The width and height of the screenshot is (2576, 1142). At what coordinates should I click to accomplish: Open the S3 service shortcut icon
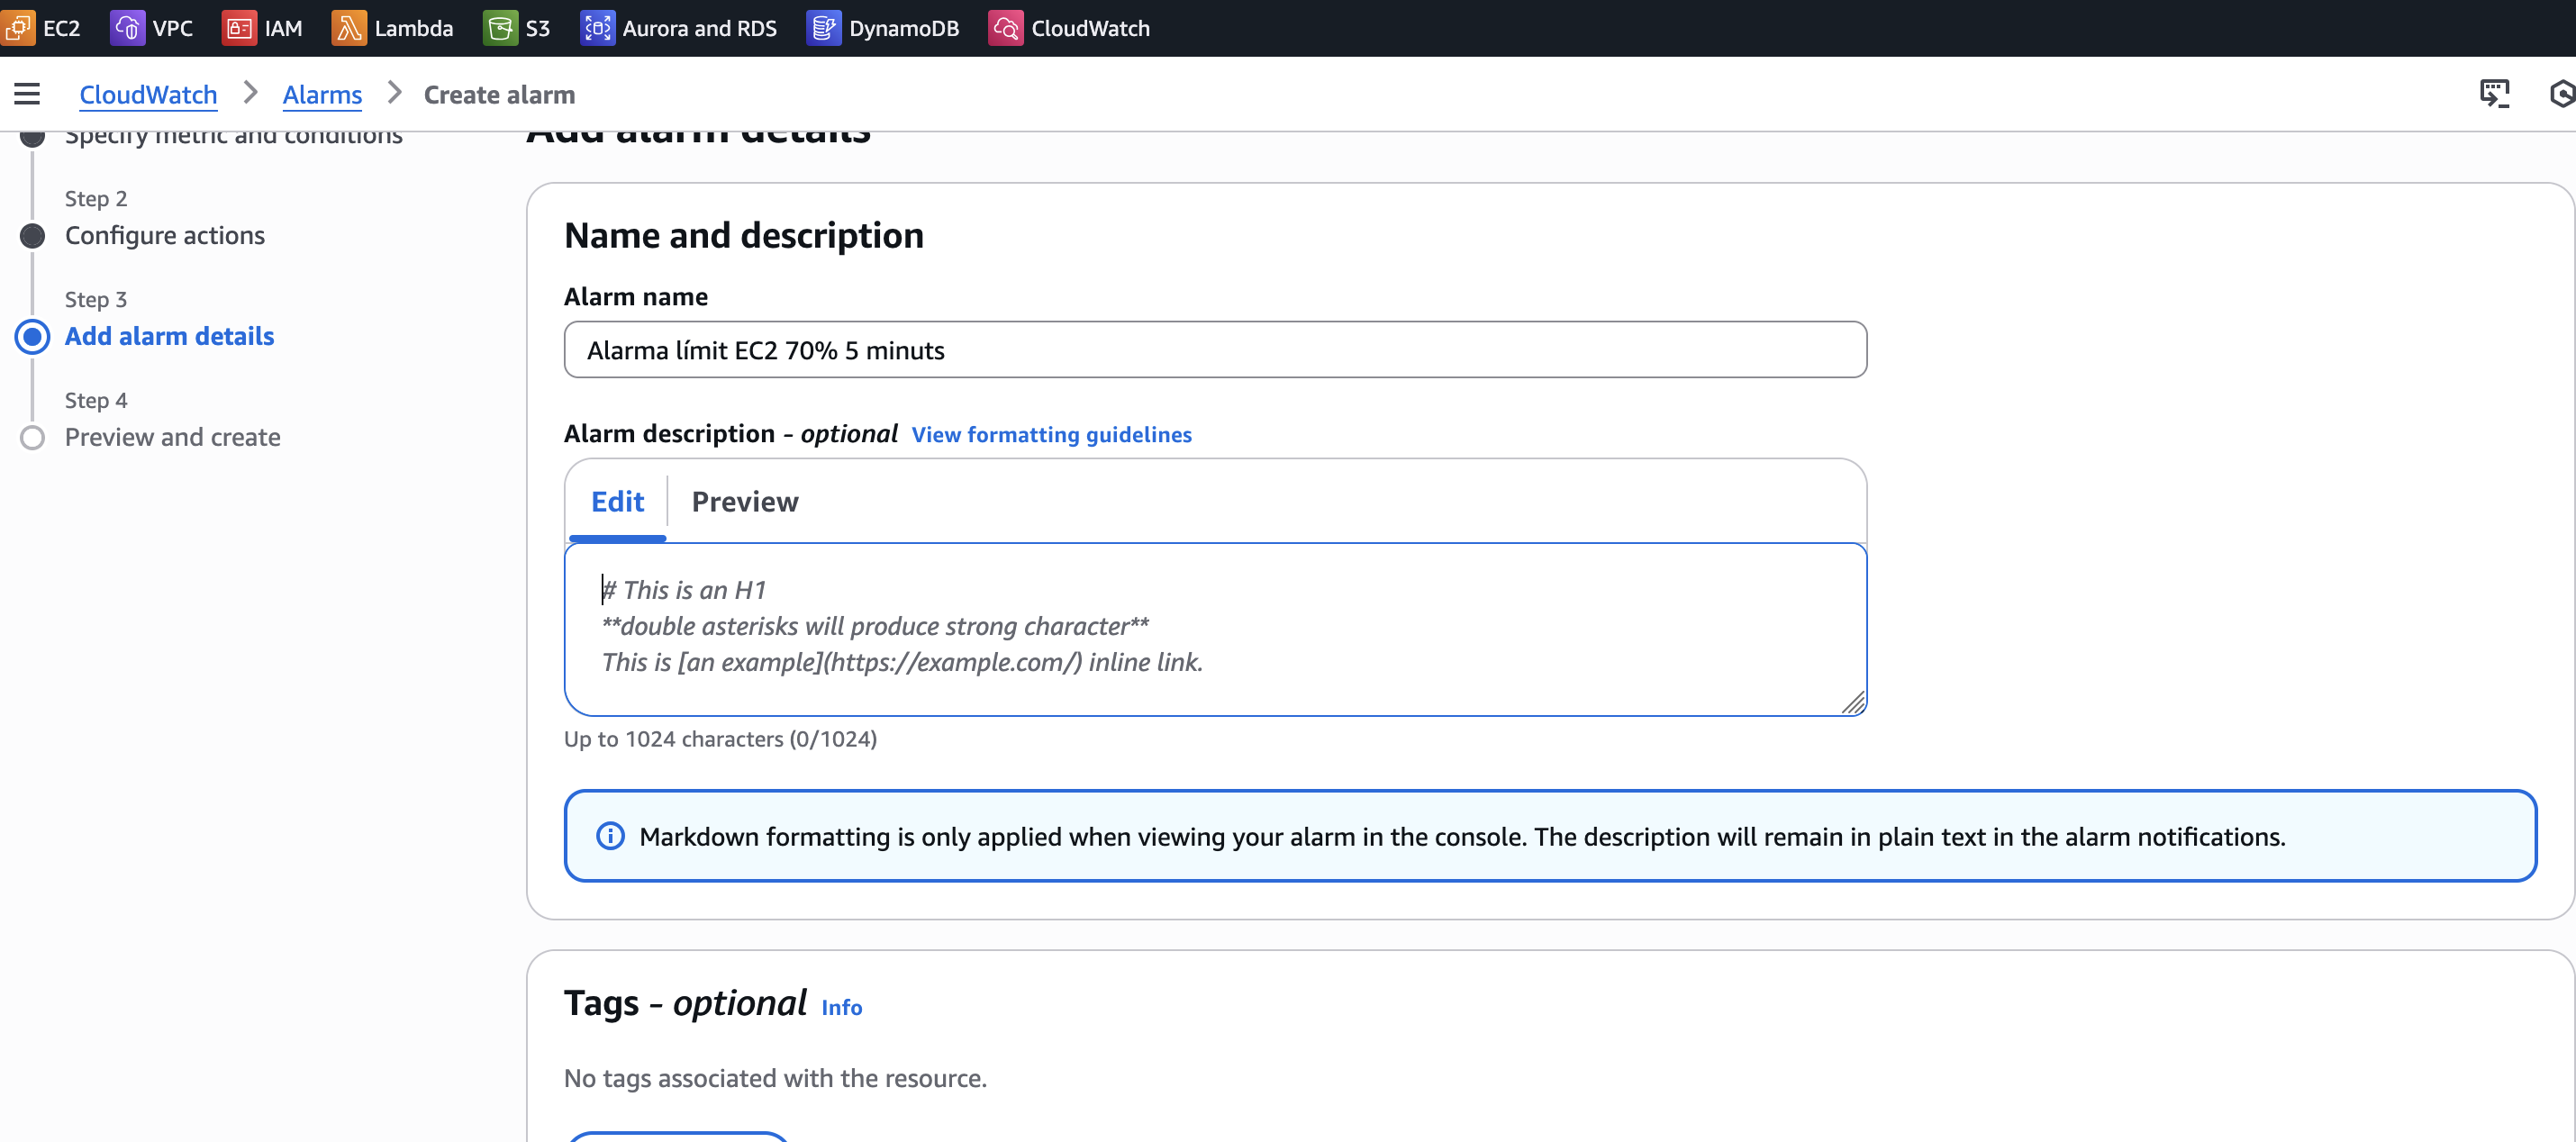(x=500, y=28)
